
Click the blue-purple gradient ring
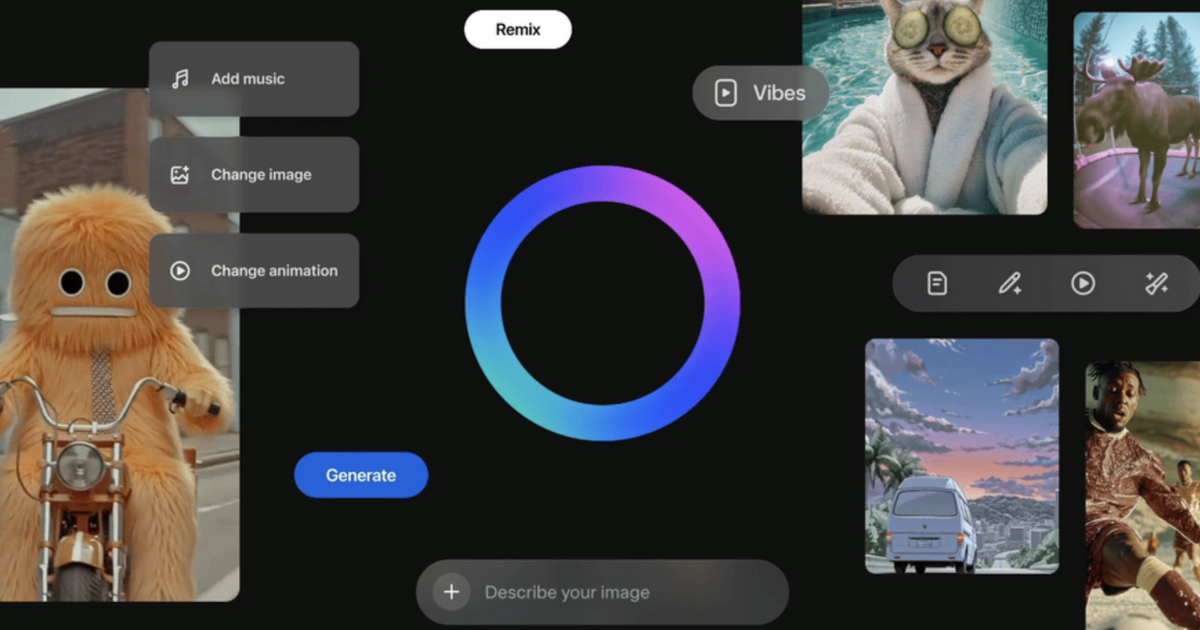[x=603, y=185]
